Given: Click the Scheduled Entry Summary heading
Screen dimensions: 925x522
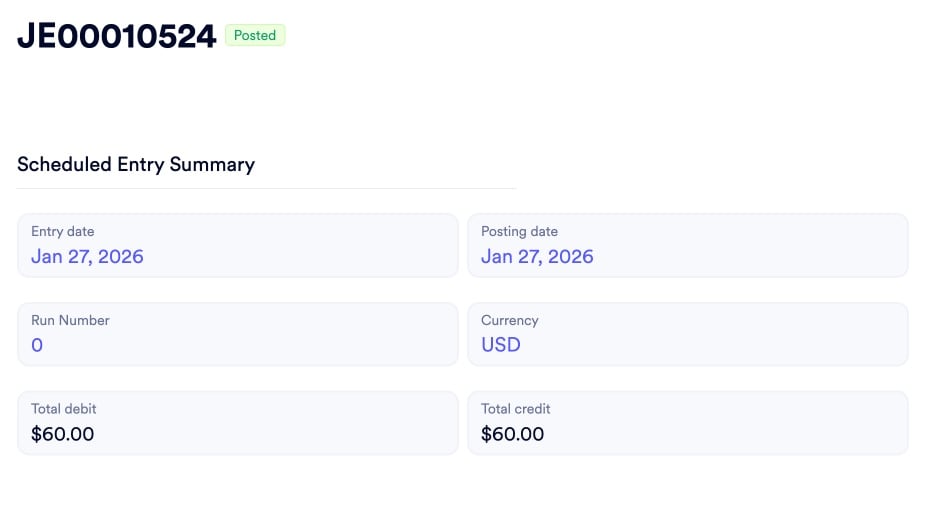Looking at the screenshot, I should coord(136,164).
